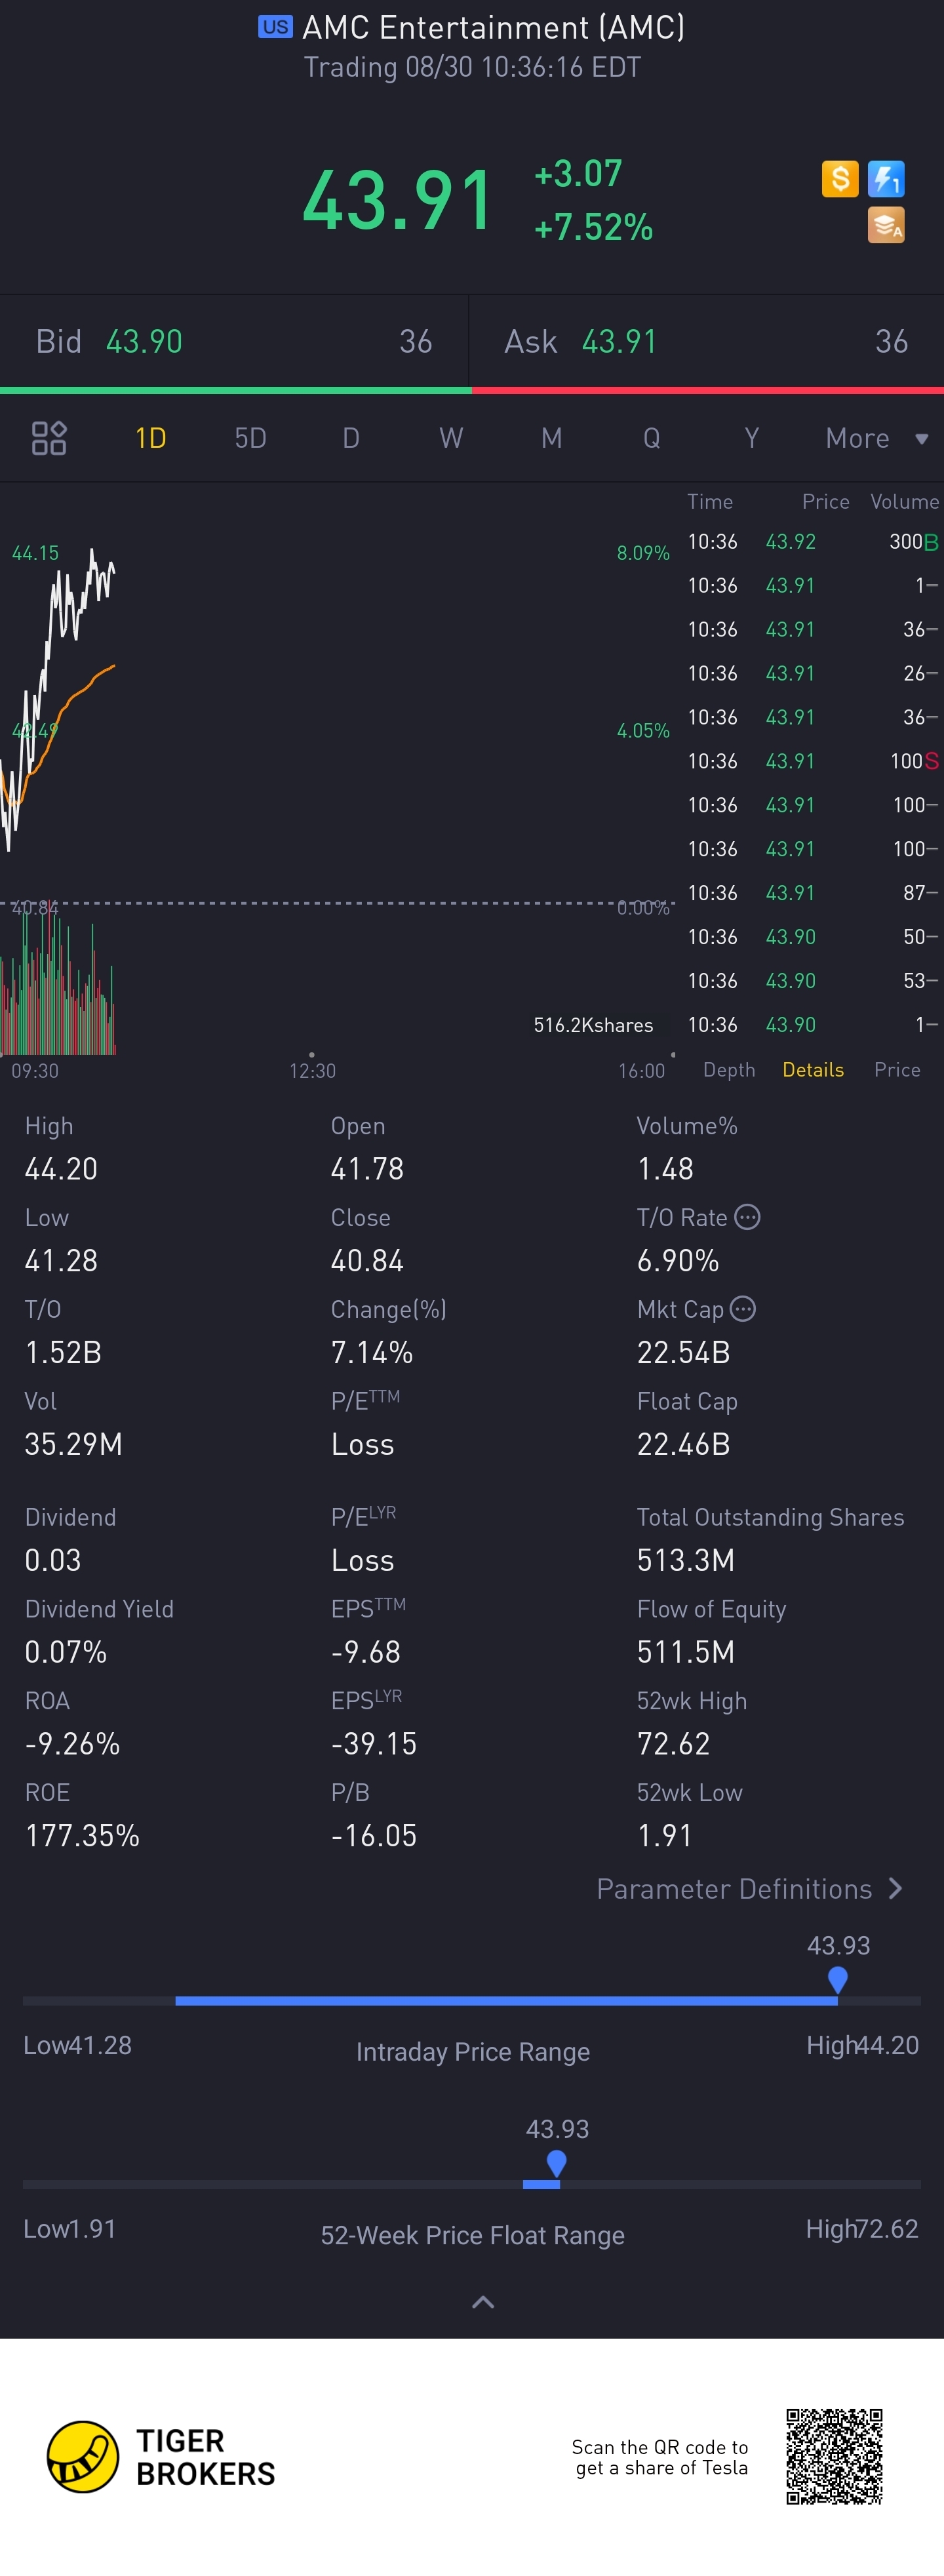
Task: Tap the Total Outstanding Shares value 513.3M
Action: coord(686,1560)
